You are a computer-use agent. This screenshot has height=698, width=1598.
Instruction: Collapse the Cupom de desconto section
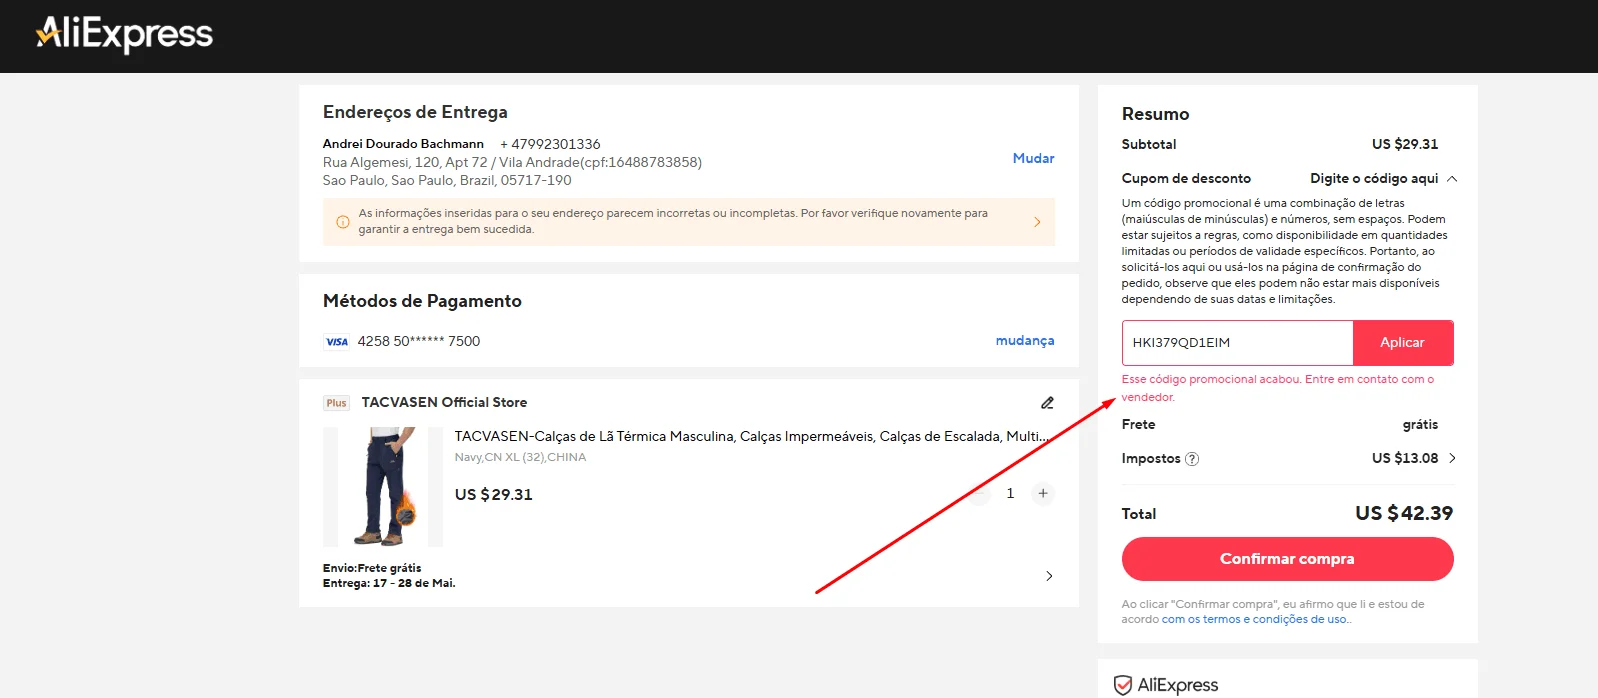point(1452,179)
